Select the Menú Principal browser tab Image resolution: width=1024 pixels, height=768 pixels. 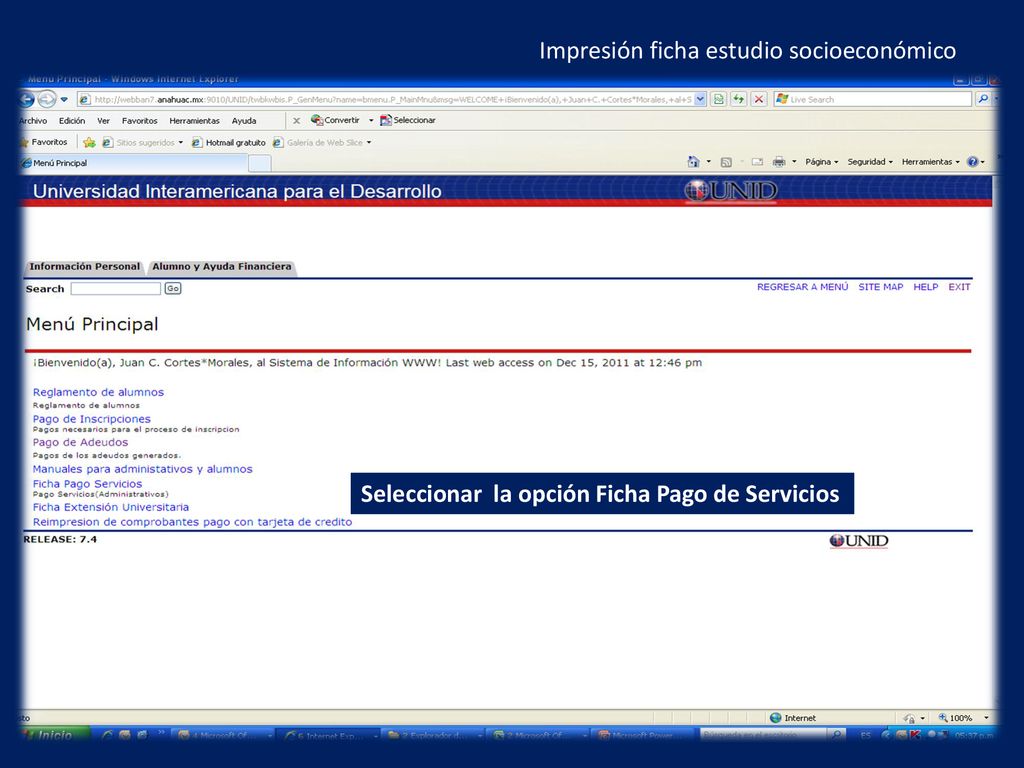tap(134, 163)
